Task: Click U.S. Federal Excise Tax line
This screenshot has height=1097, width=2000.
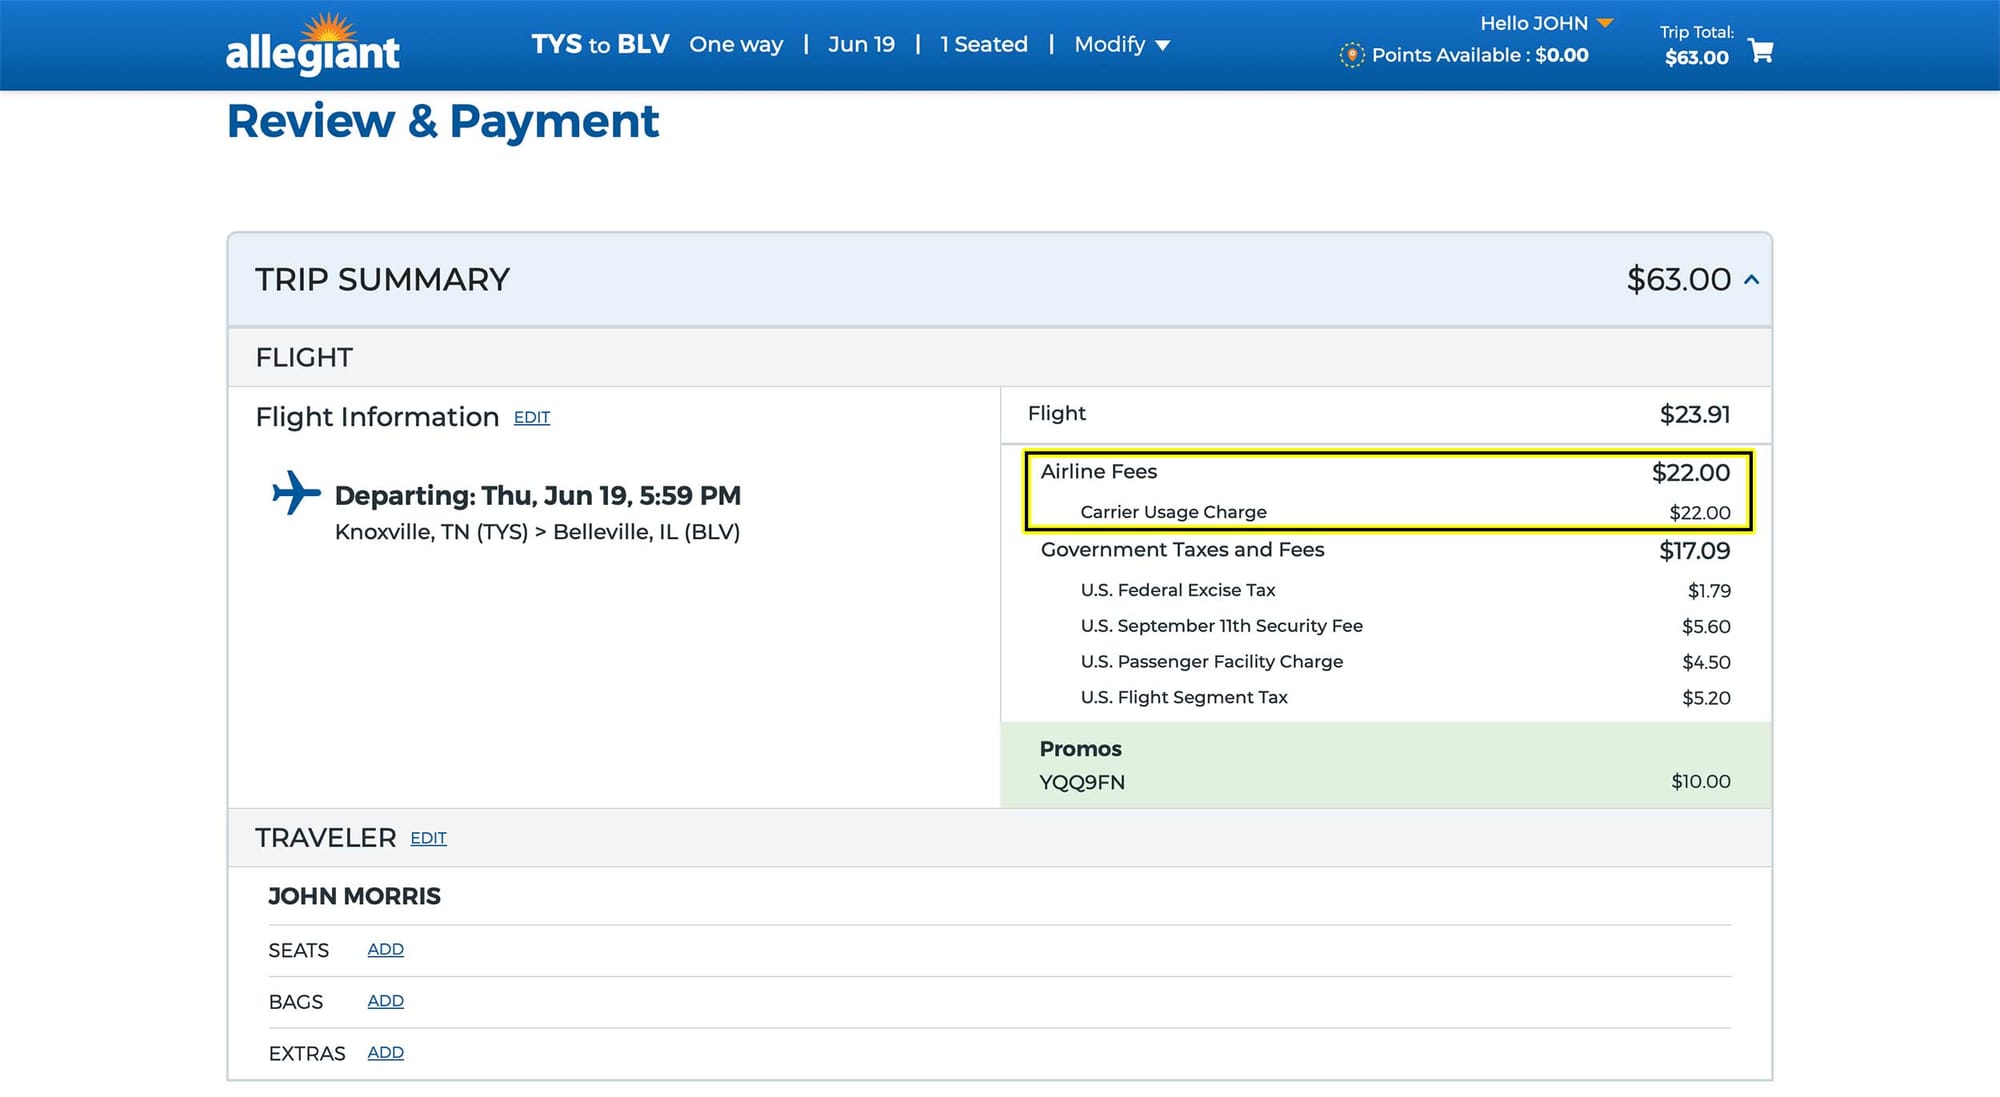Action: pyautogui.click(x=1405, y=590)
